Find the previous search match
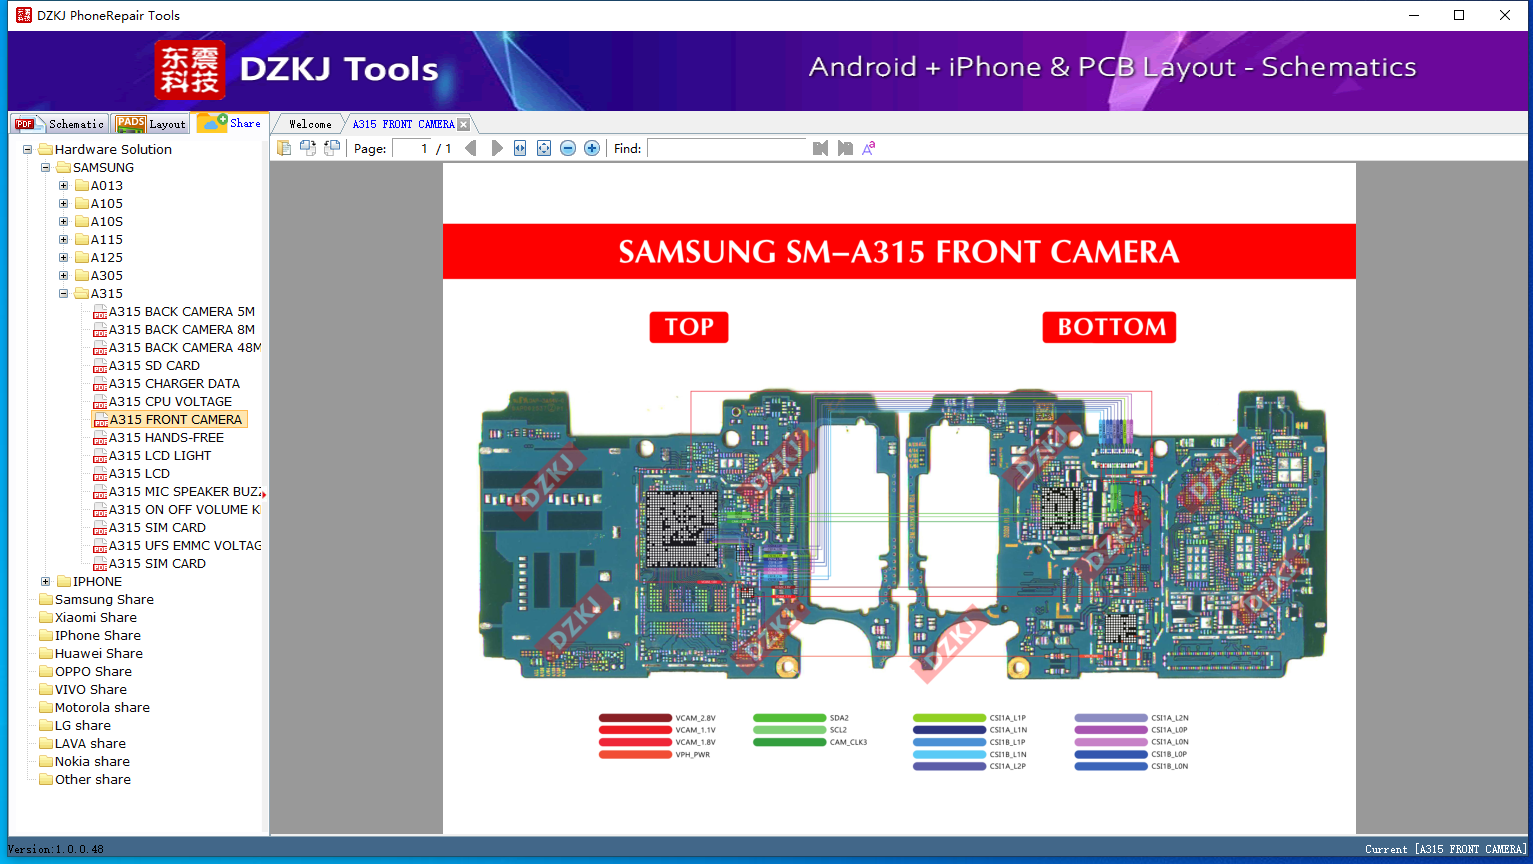The image size is (1533, 864). [x=820, y=148]
